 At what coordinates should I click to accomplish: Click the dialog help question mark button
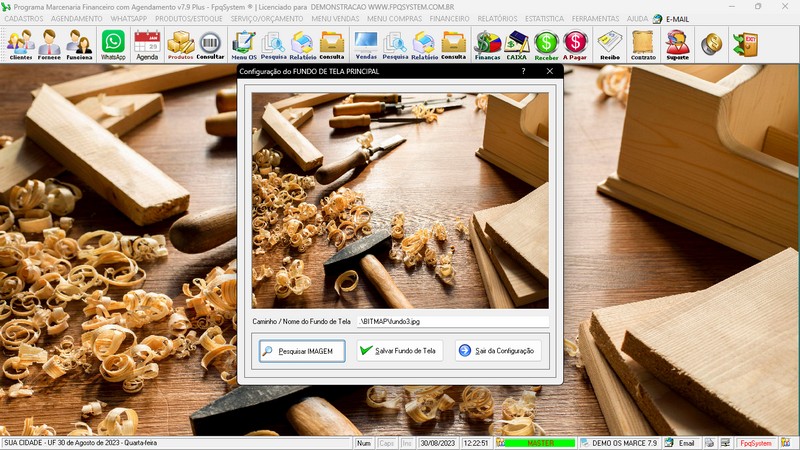pos(523,71)
